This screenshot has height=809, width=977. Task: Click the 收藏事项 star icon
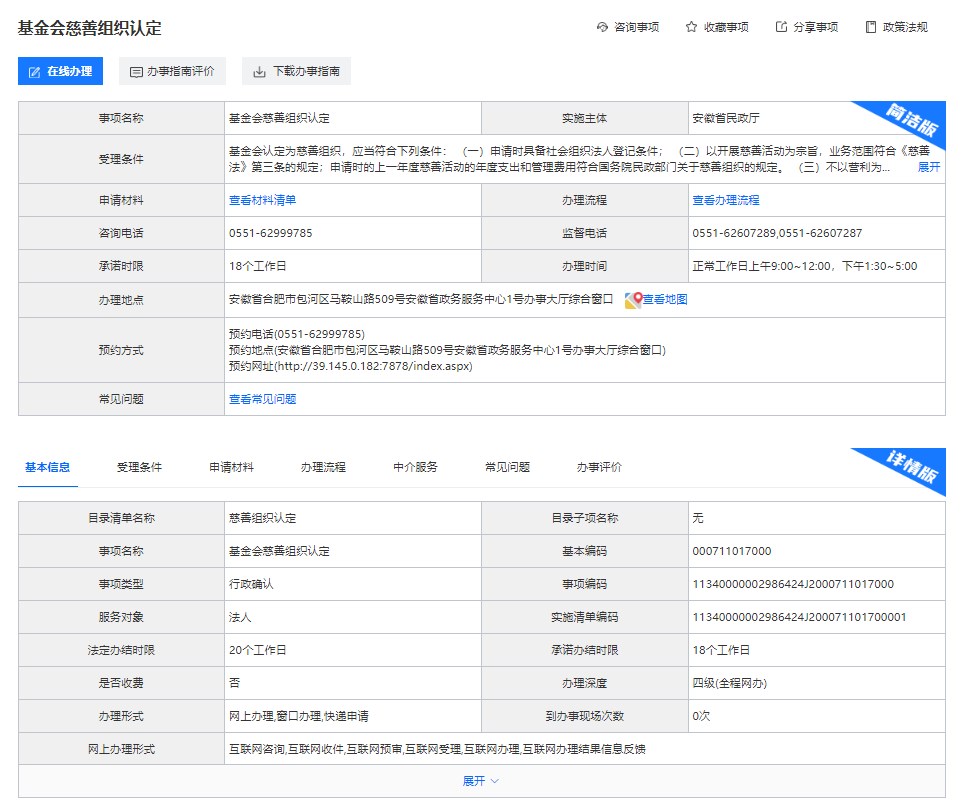coord(691,27)
